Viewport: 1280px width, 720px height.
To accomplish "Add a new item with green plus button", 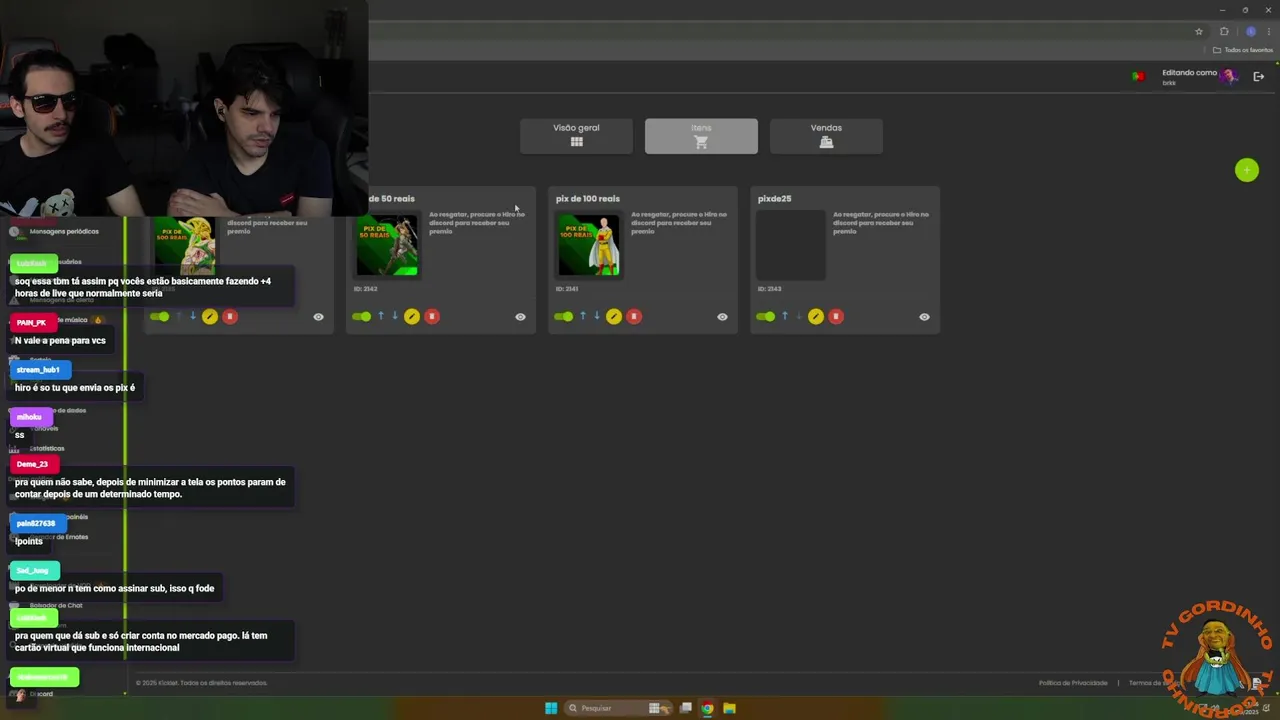I will coord(1246,170).
